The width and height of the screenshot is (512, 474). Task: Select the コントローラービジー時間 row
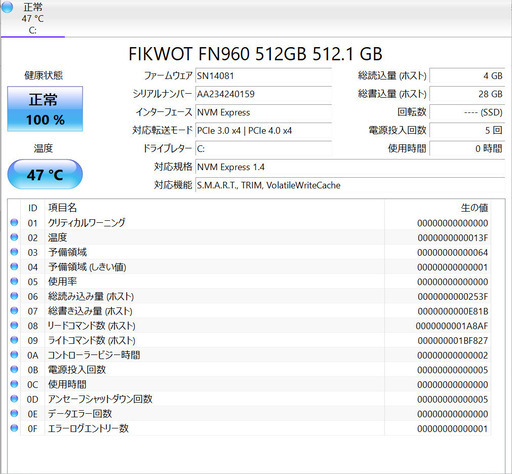pos(248,355)
